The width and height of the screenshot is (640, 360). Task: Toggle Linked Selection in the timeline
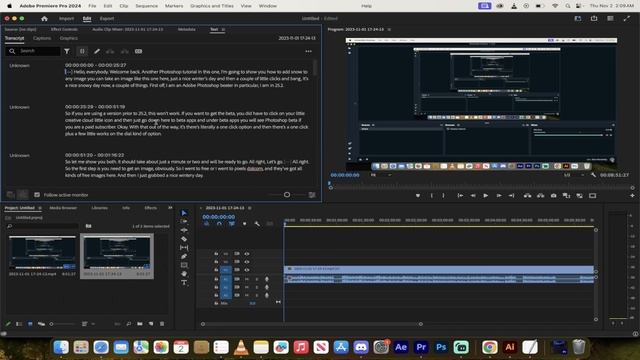click(x=231, y=224)
